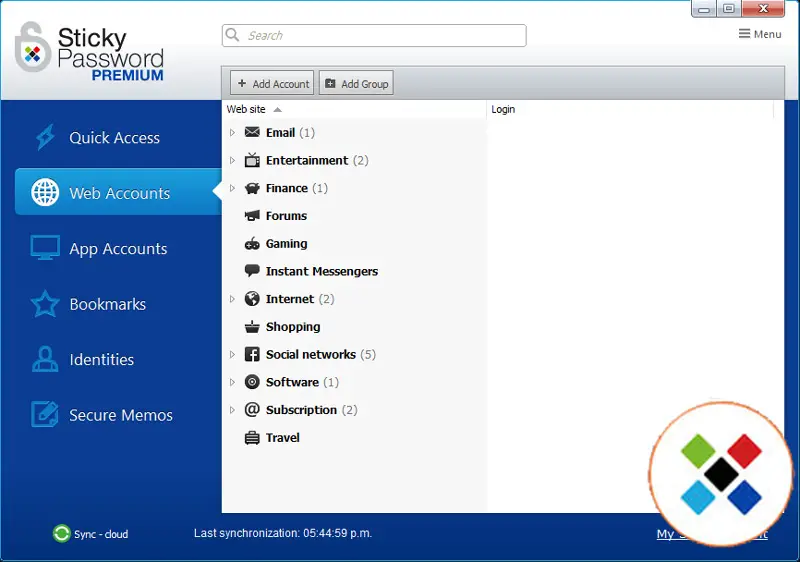This screenshot has height=562, width=800.
Task: Click the App Accounts monitor icon
Action: click(x=45, y=248)
